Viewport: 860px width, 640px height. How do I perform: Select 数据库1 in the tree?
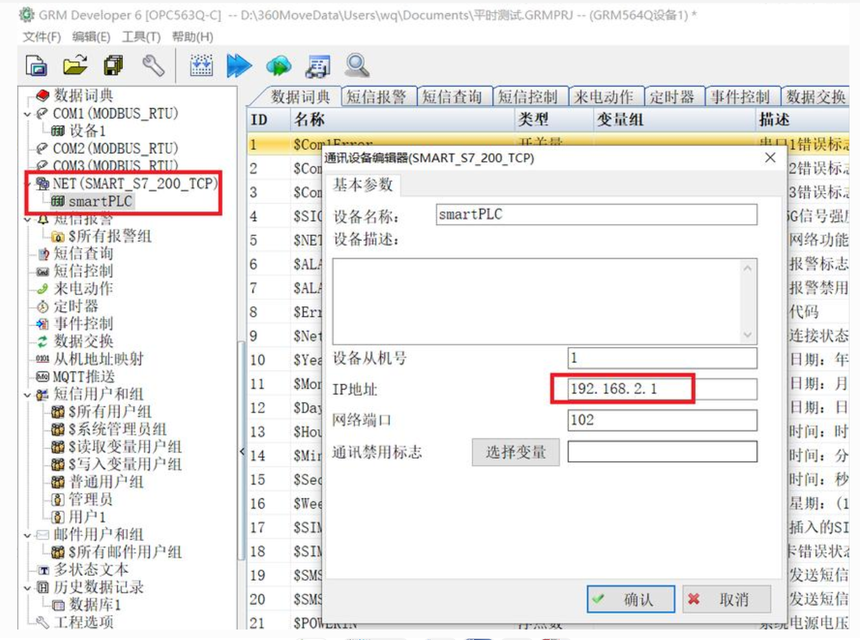[95, 605]
